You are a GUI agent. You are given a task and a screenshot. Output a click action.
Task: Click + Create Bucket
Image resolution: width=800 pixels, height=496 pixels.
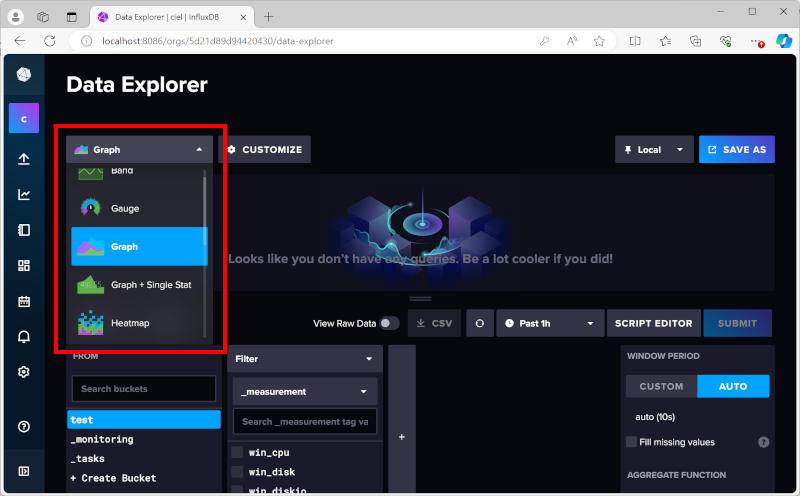113,478
